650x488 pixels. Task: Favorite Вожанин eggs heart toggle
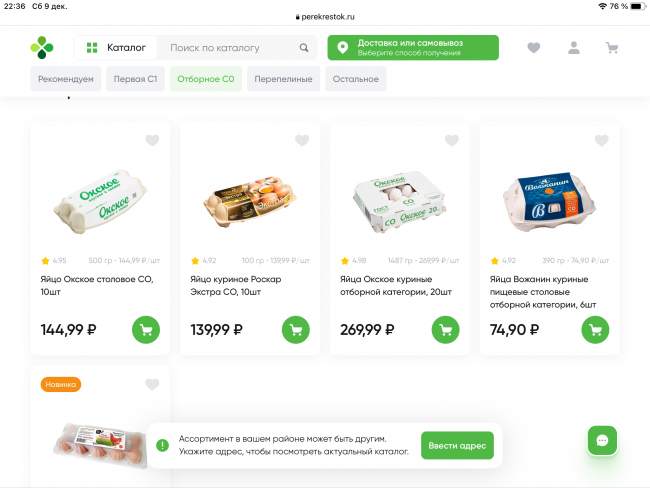[x=601, y=141]
